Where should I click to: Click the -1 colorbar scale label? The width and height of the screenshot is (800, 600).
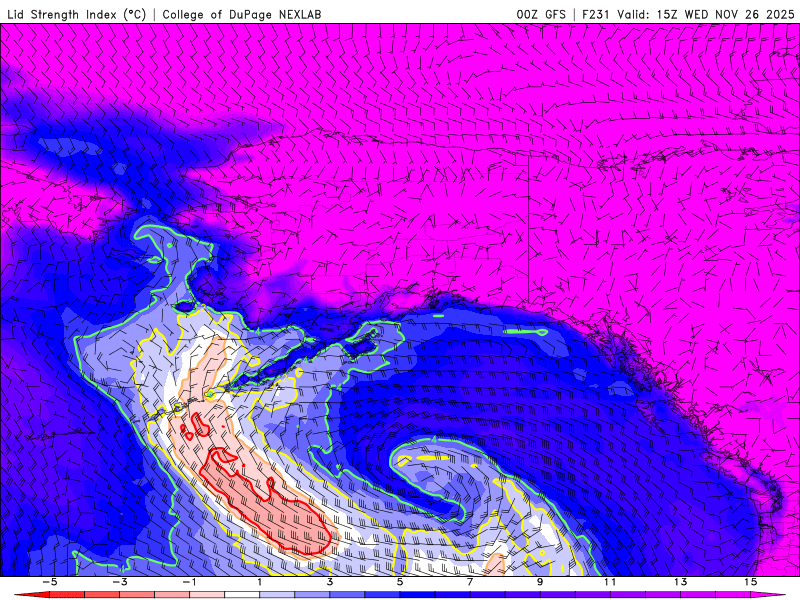[189, 582]
